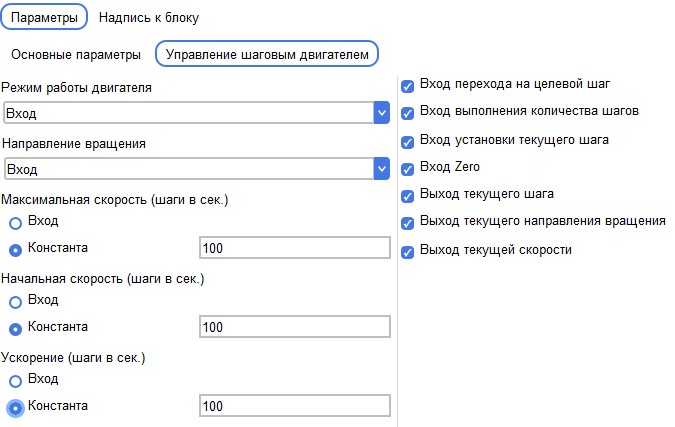This screenshot has height=427, width=675.
Task: Open the Надпись к блоку tab
Action: tap(149, 18)
